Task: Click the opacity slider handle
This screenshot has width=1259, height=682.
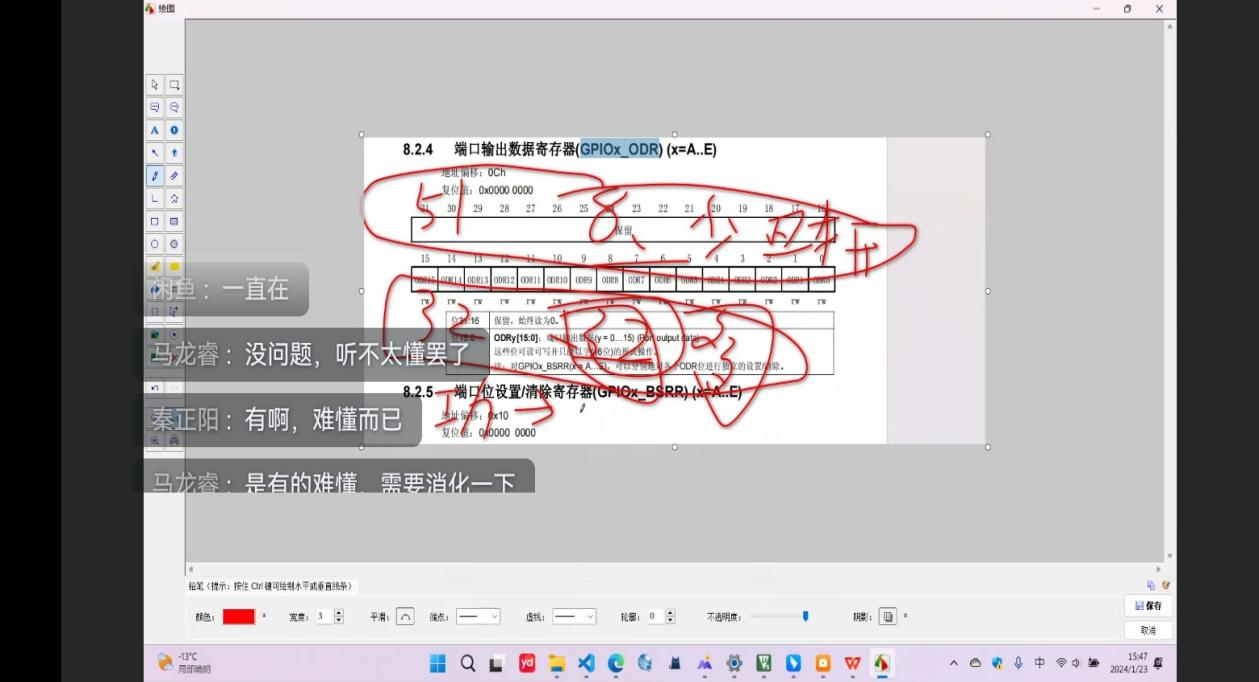Action: [805, 617]
